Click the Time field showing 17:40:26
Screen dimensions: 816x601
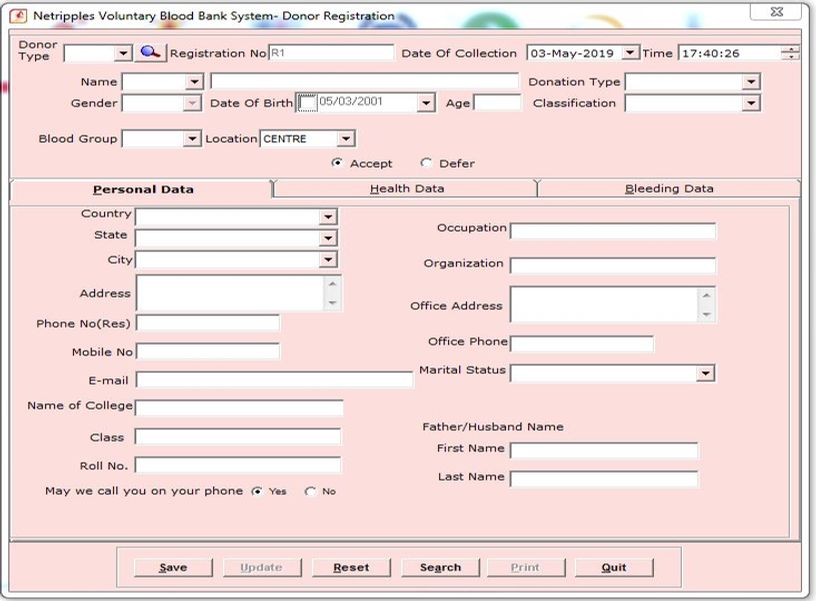(x=730, y=53)
